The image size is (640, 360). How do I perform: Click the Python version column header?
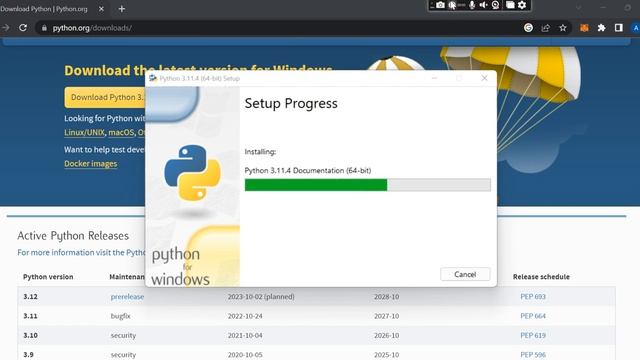(48, 277)
